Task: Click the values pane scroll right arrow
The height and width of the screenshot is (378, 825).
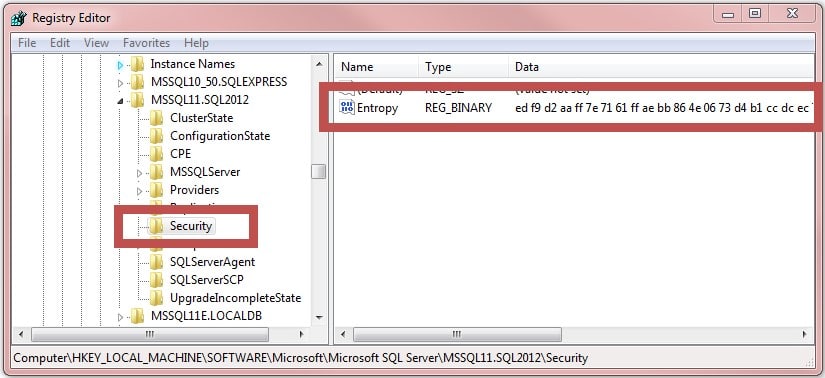Action: coord(805,334)
